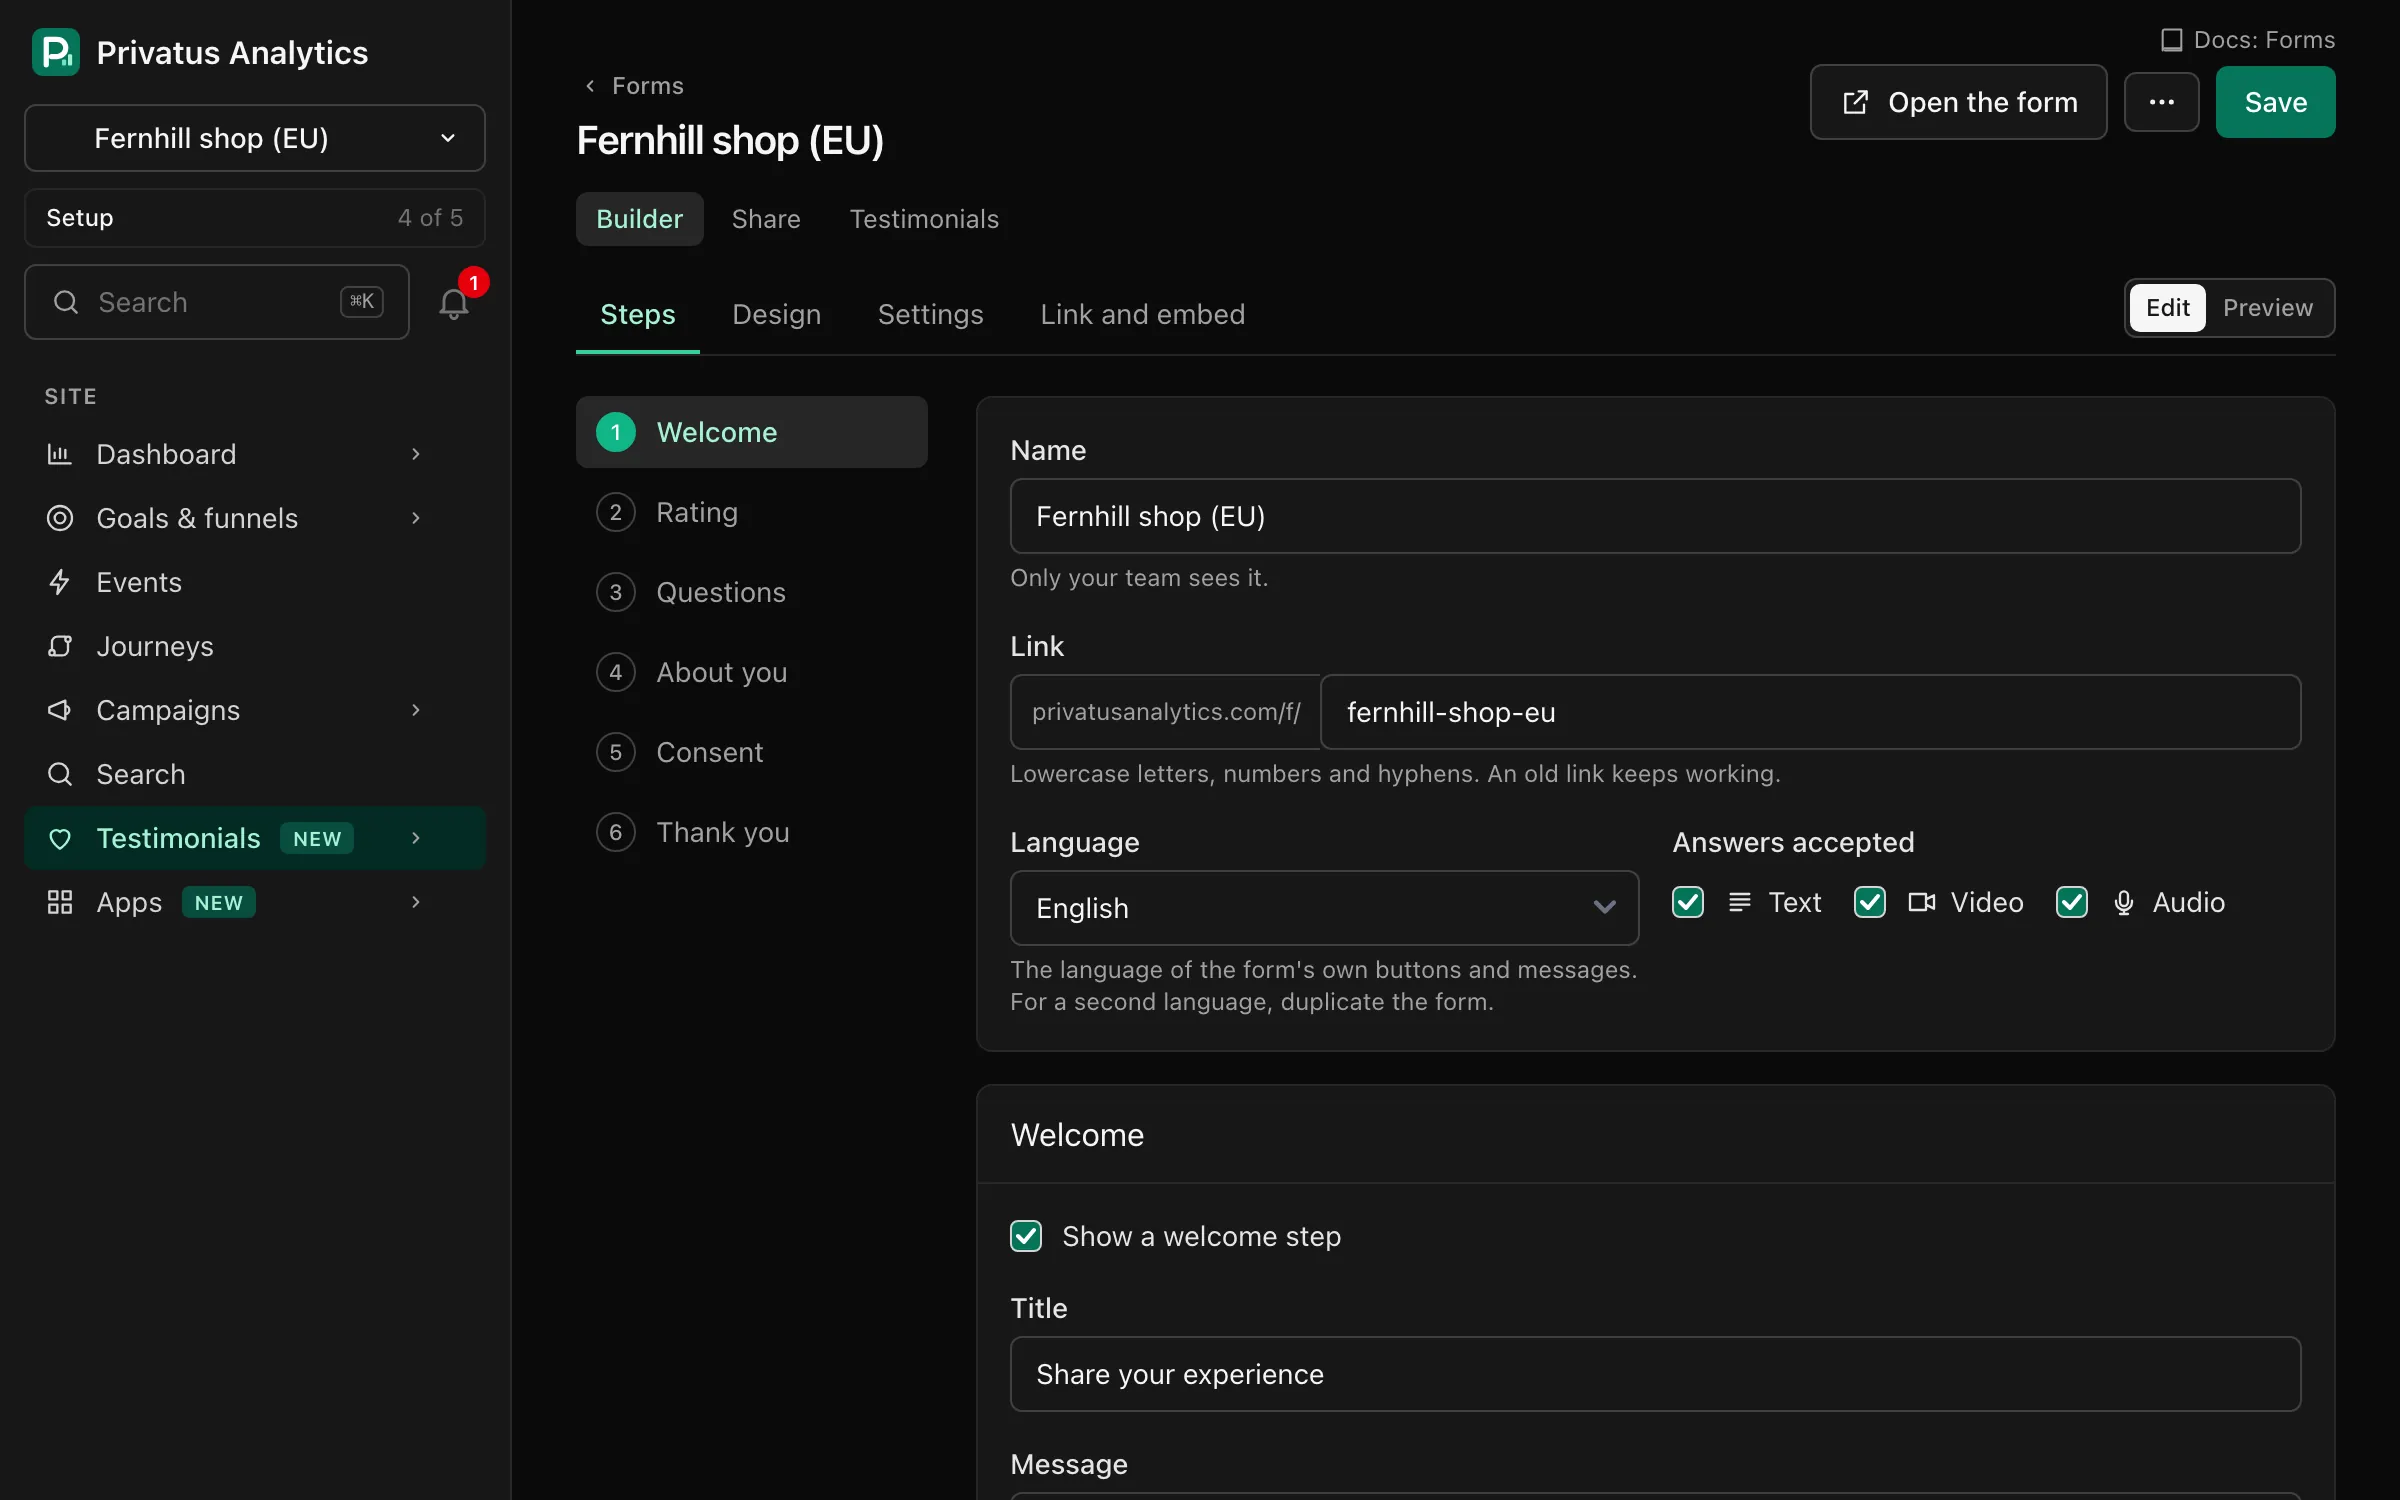This screenshot has width=2400, height=1500.
Task: Expand the Campaigns chevron
Action: click(x=416, y=710)
